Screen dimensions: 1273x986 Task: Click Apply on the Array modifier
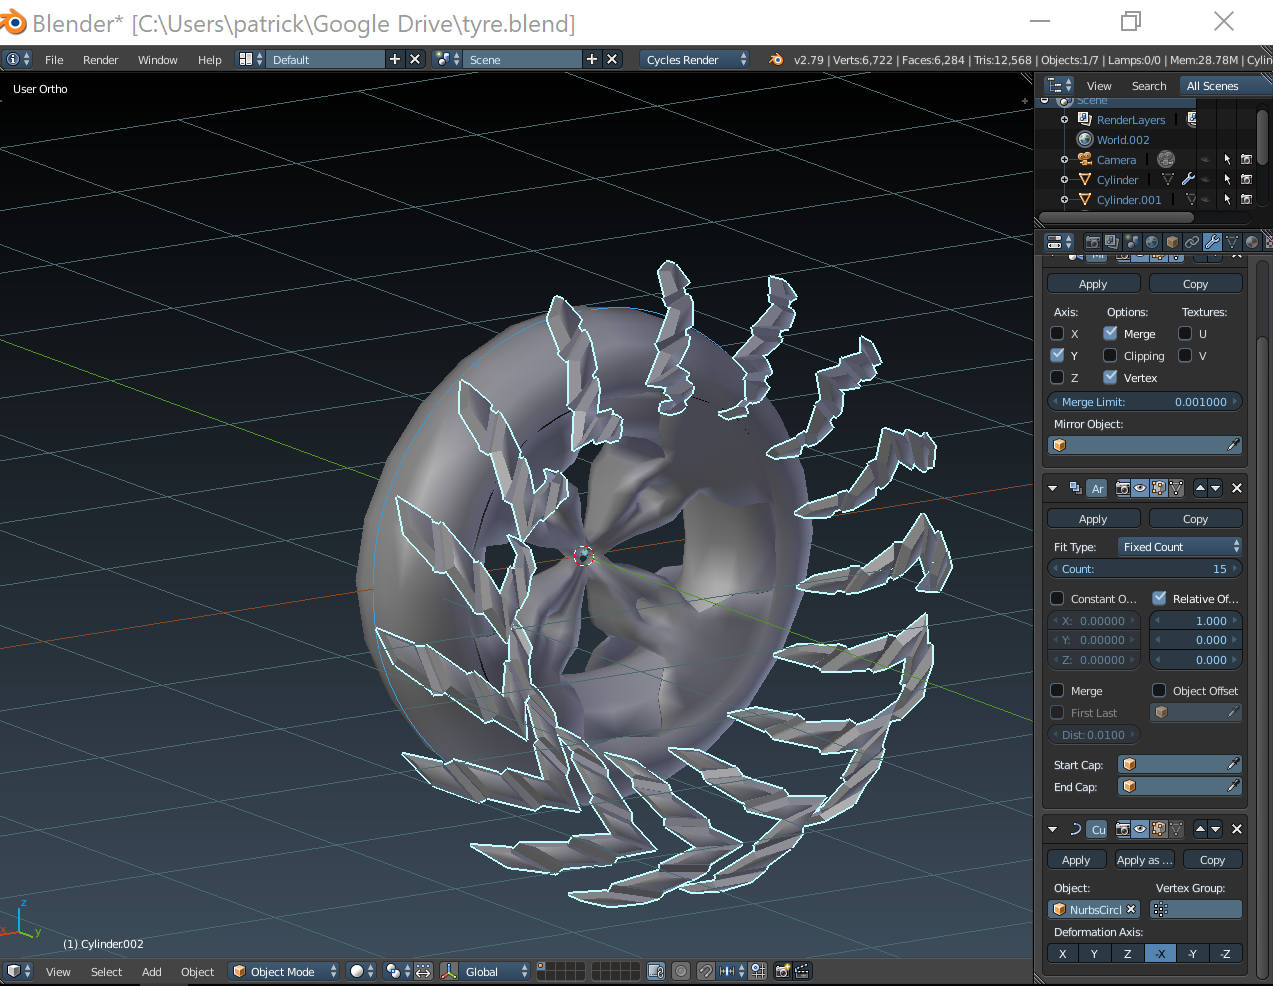(x=1093, y=519)
